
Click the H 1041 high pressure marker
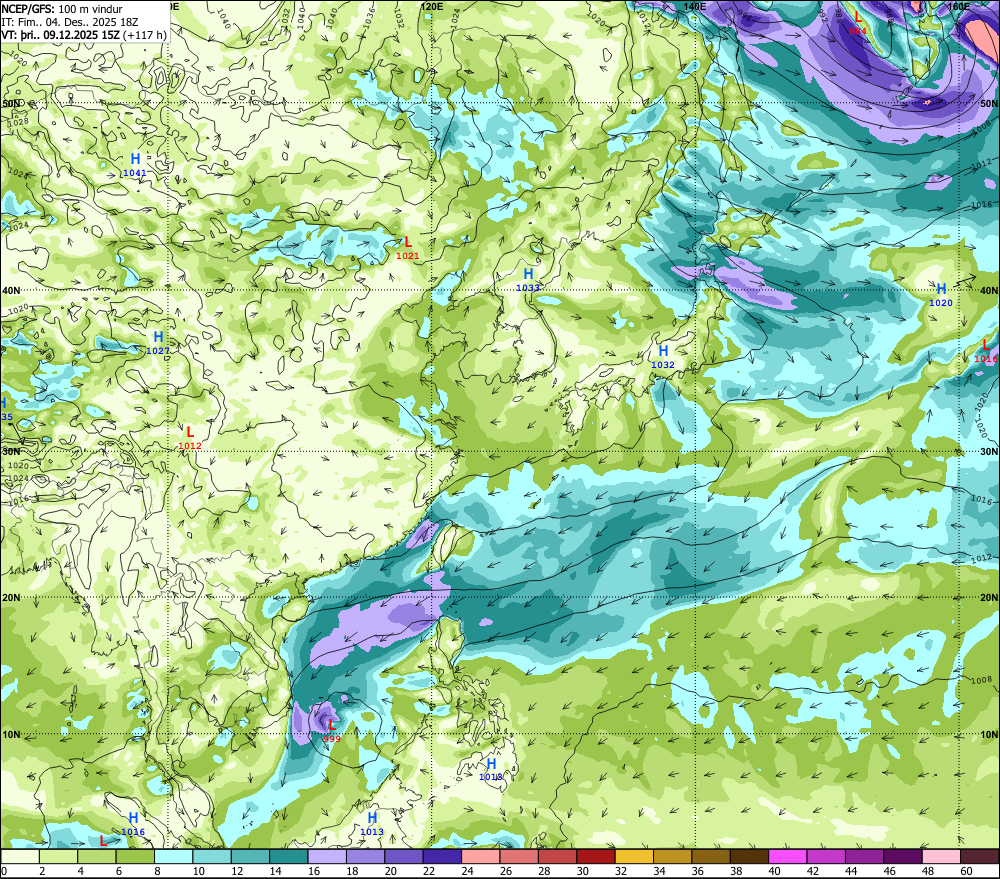(x=135, y=164)
